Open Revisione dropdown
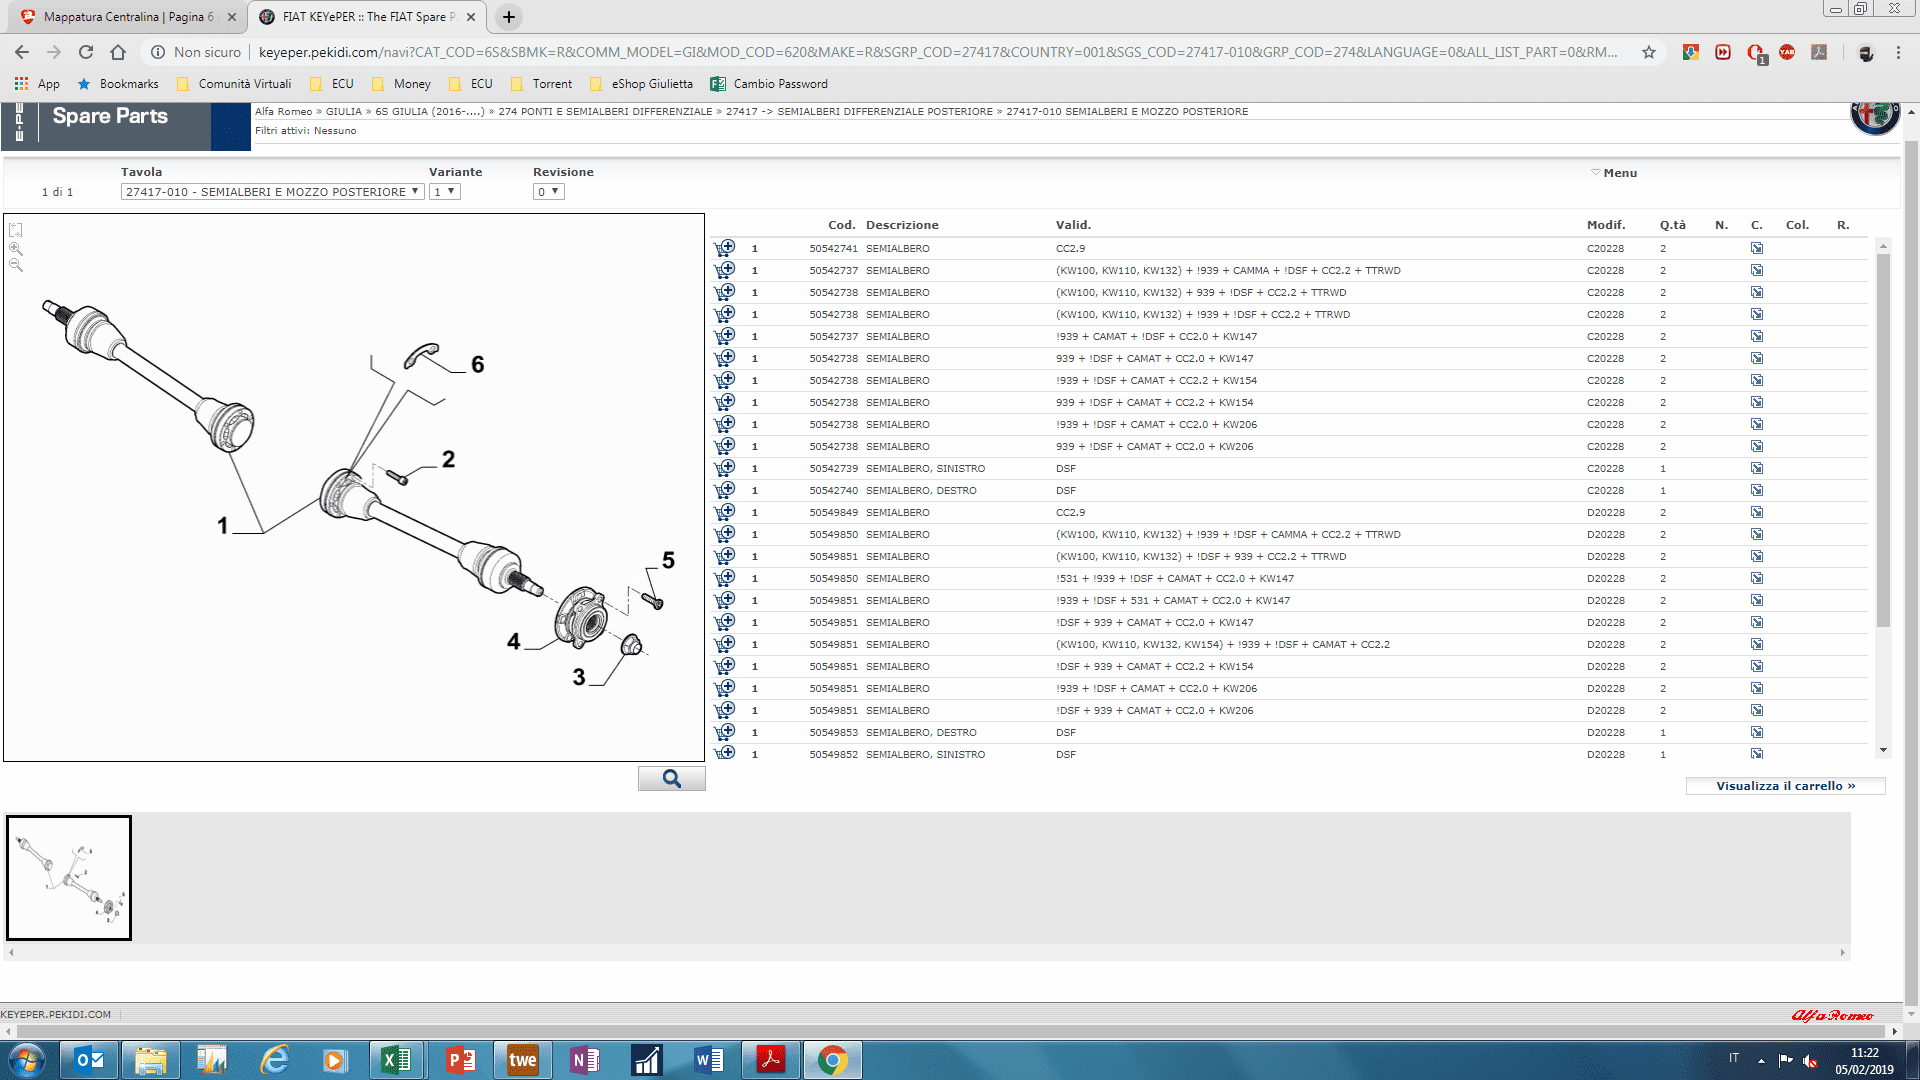1920x1080 pixels. [x=548, y=192]
